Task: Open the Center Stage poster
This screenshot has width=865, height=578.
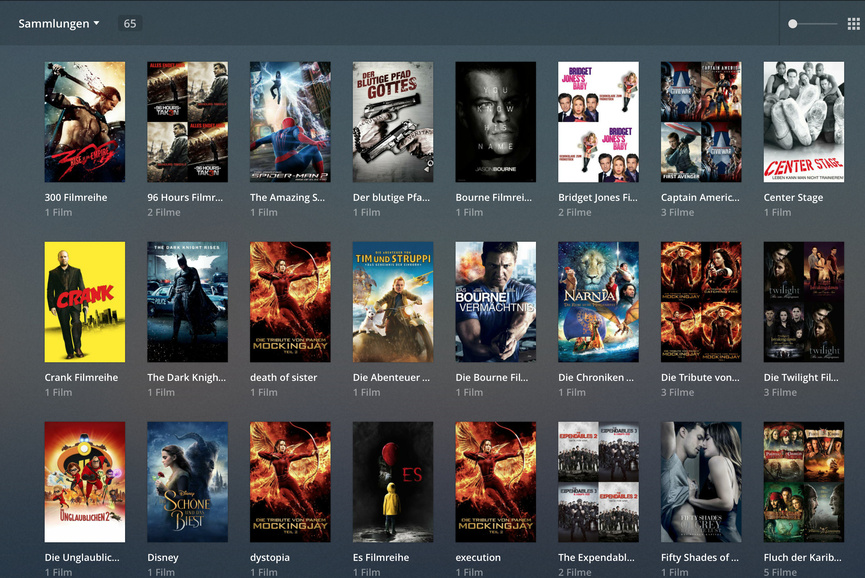Action: (804, 122)
